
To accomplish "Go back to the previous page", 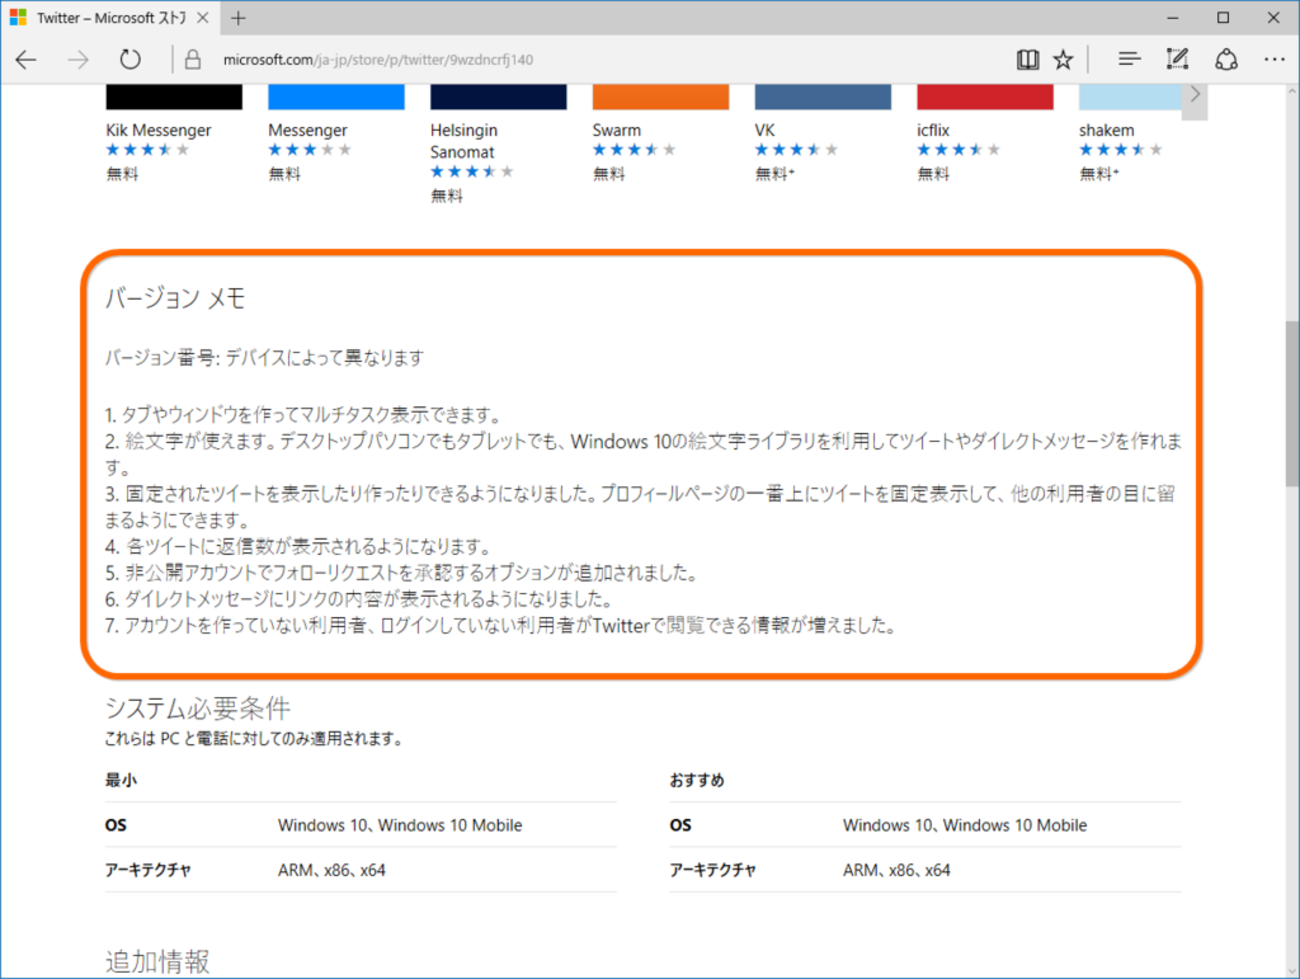I will (x=26, y=60).
